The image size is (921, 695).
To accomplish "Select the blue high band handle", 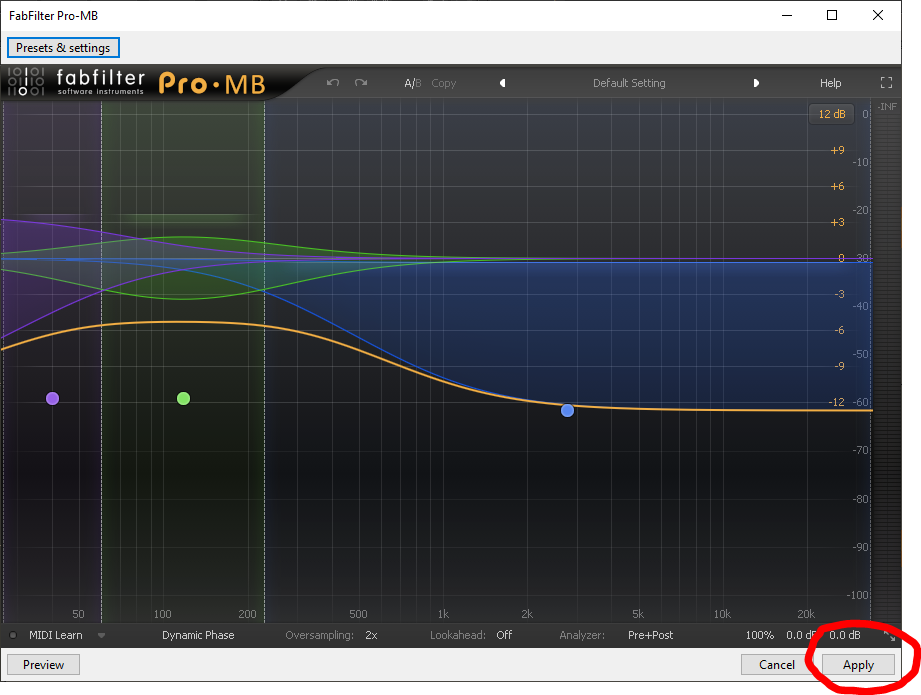I will click(x=567, y=410).
